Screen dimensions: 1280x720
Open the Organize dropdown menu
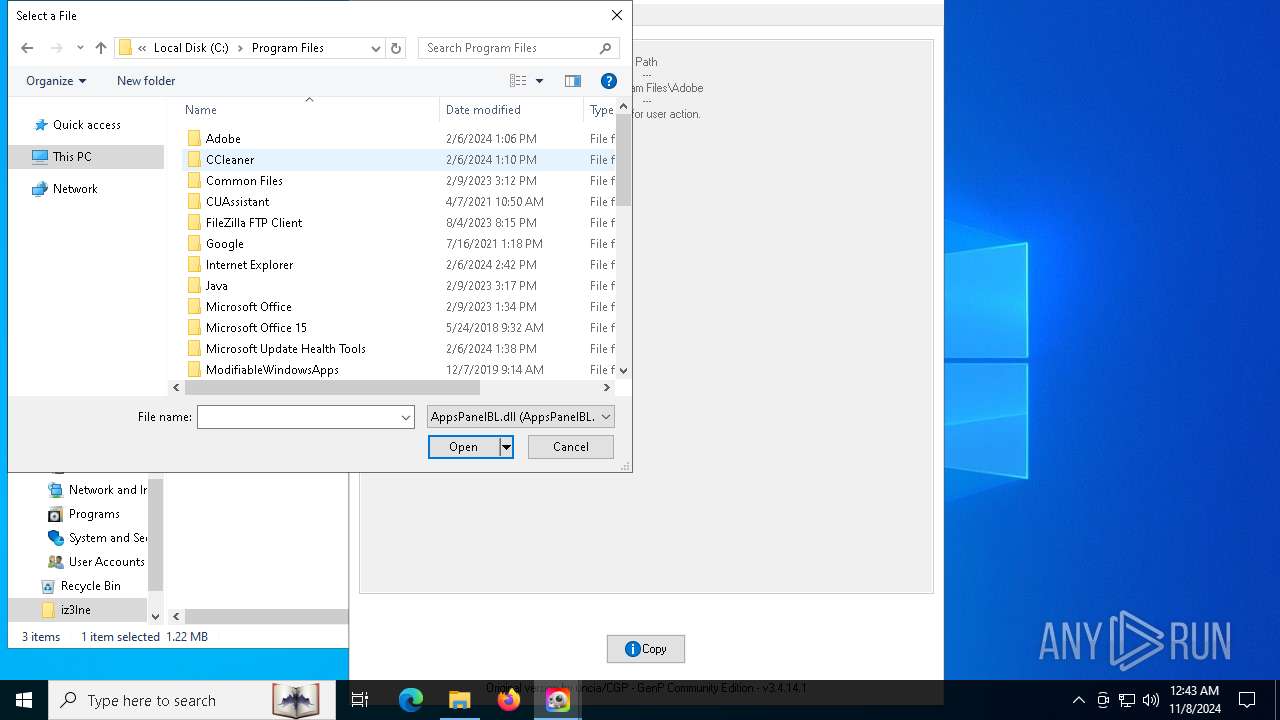(56, 81)
